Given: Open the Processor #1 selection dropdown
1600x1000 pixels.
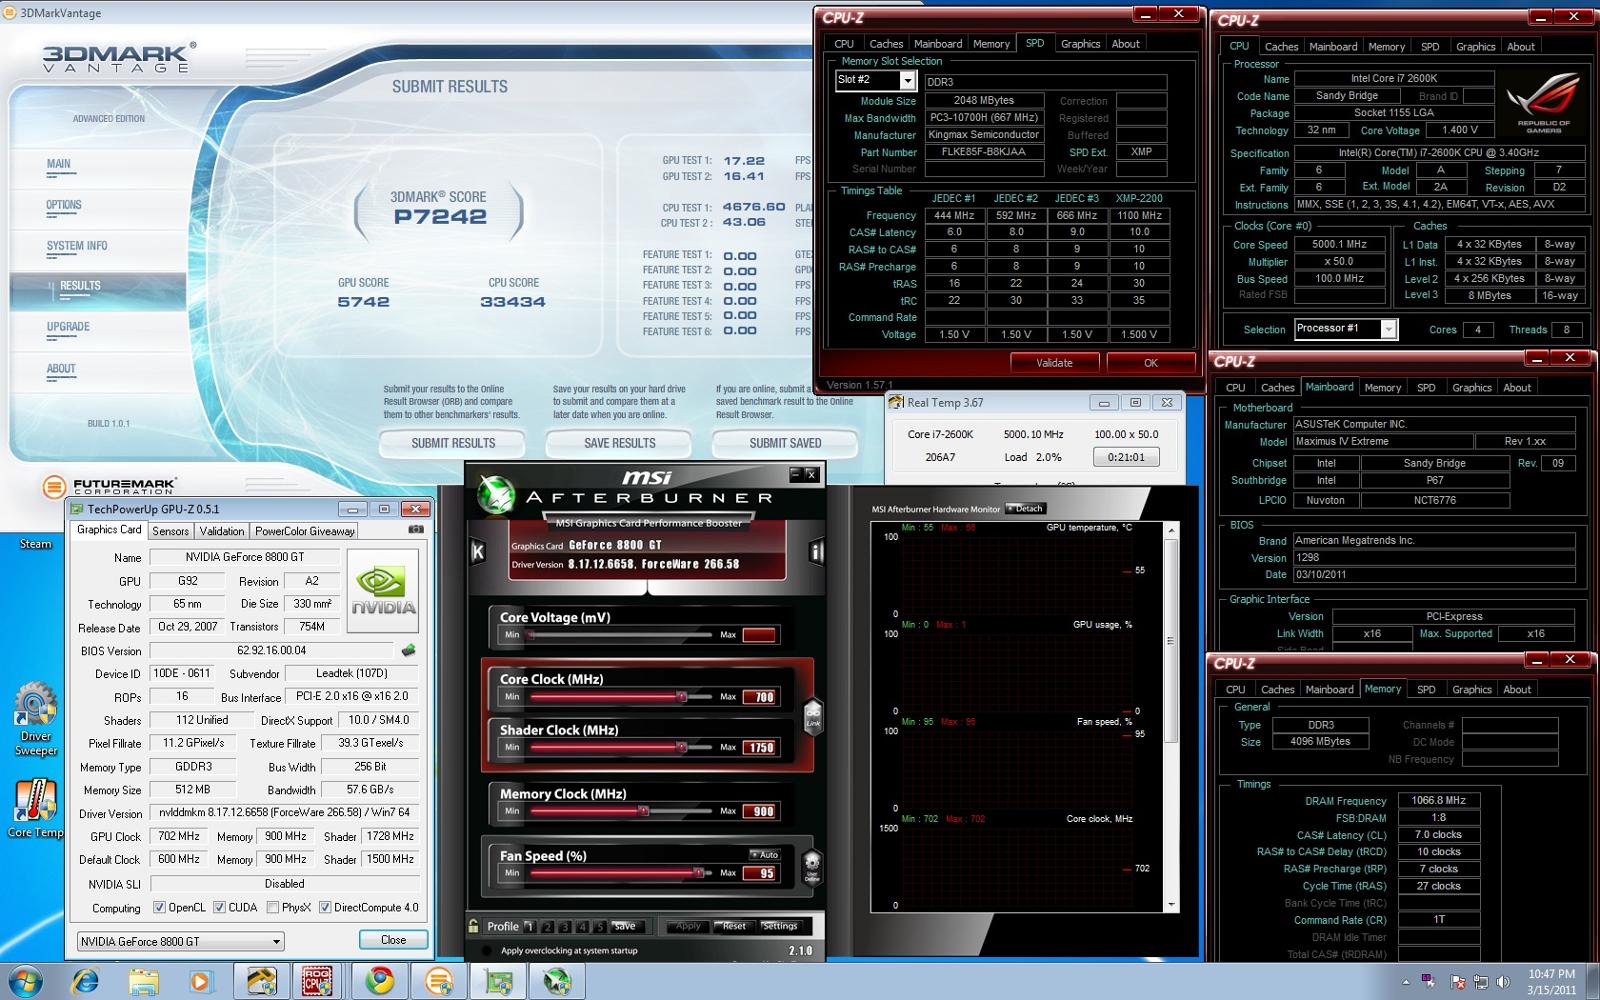Looking at the screenshot, I should (x=1388, y=329).
